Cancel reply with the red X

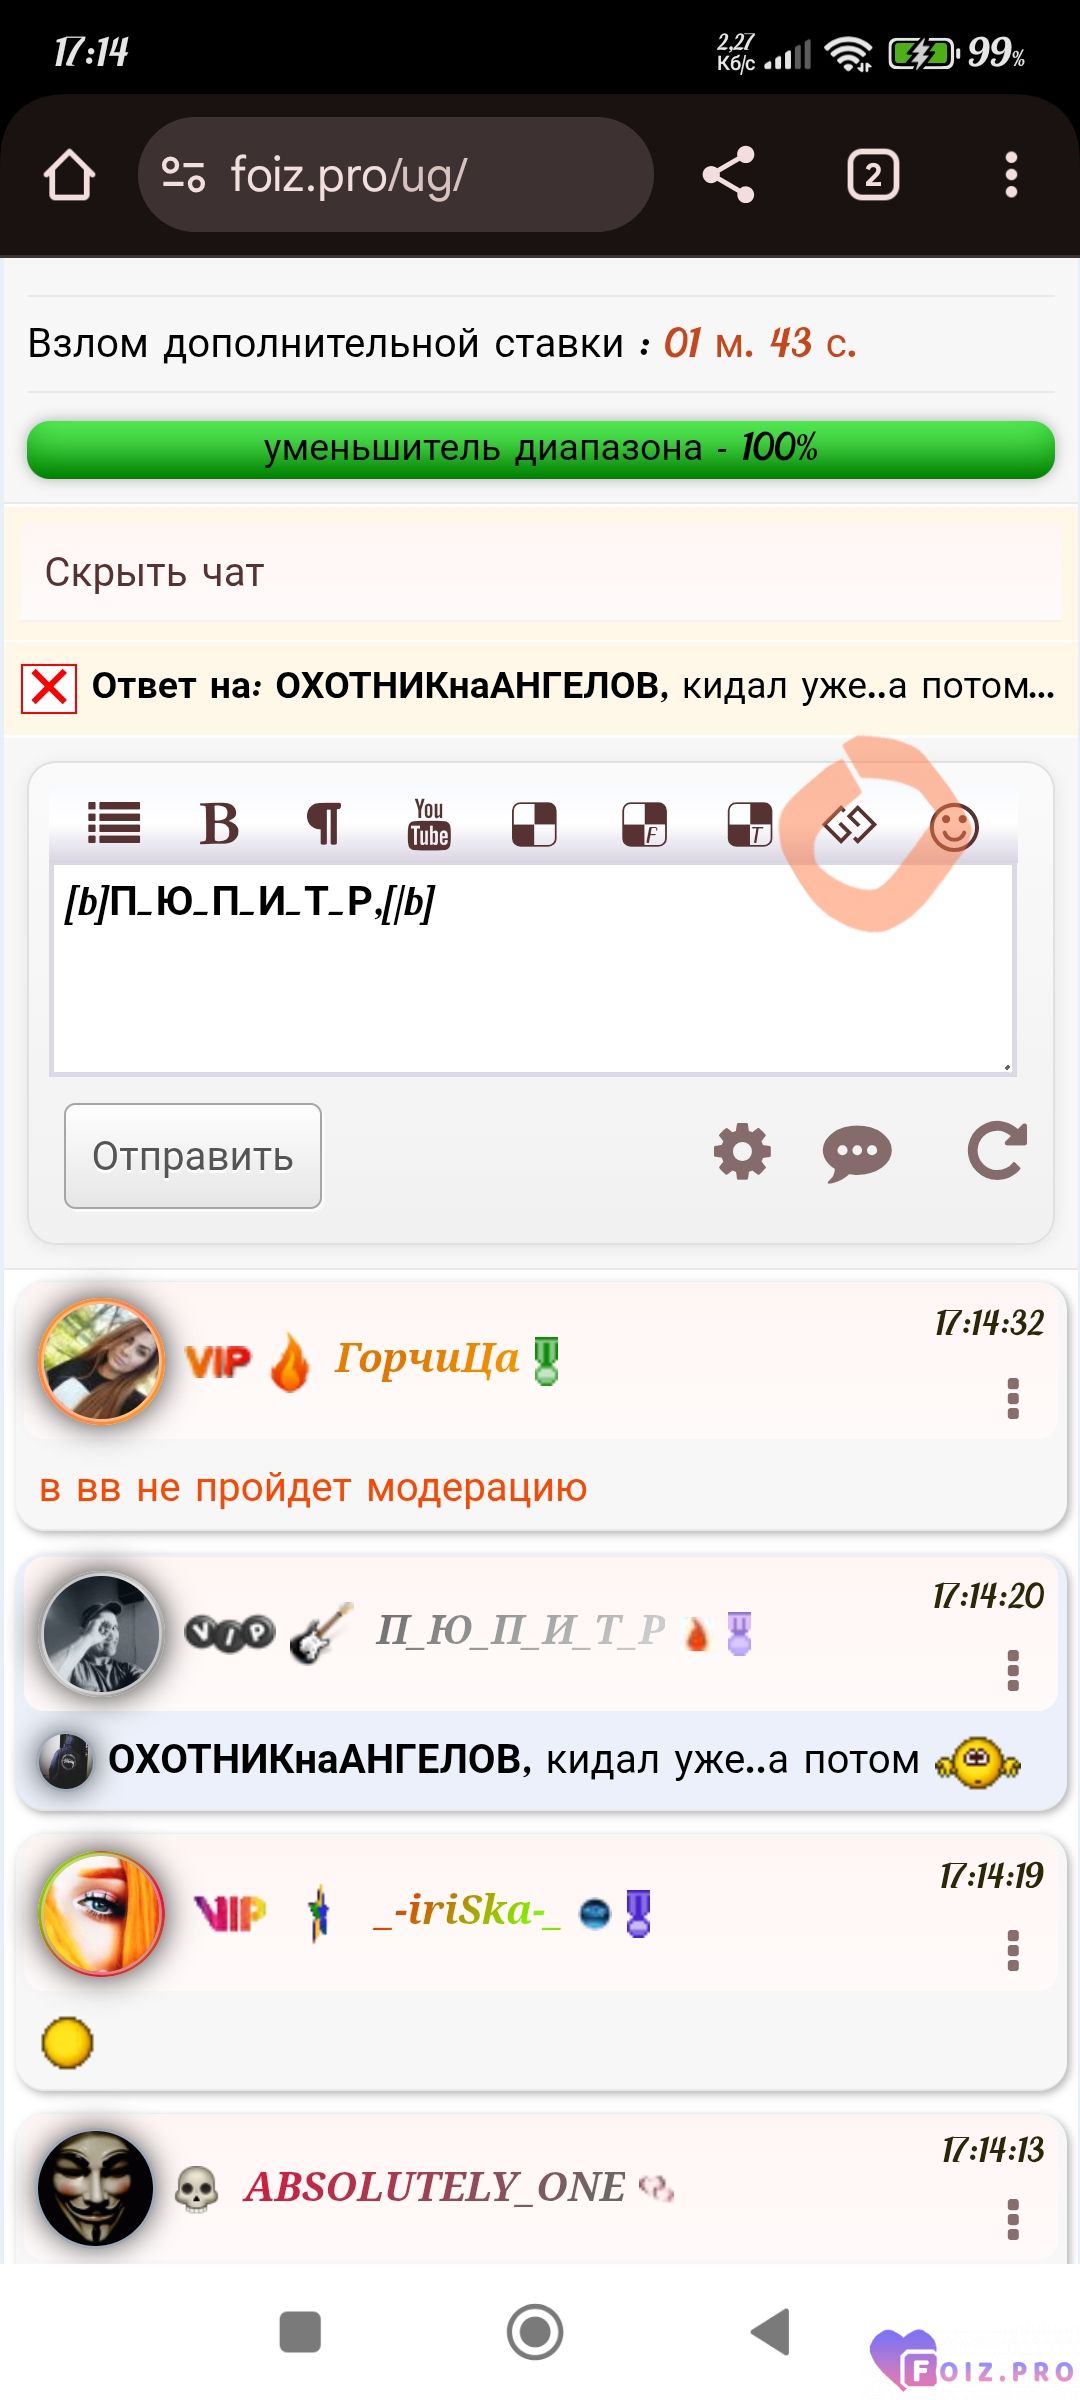click(x=49, y=688)
